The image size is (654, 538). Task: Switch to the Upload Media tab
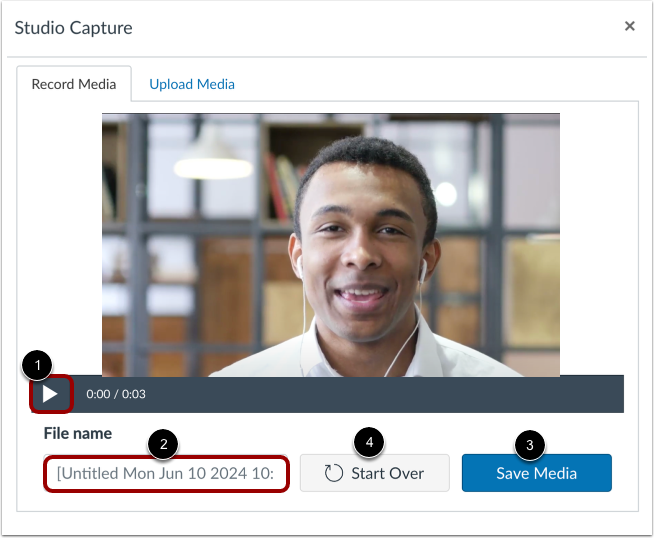click(x=192, y=84)
